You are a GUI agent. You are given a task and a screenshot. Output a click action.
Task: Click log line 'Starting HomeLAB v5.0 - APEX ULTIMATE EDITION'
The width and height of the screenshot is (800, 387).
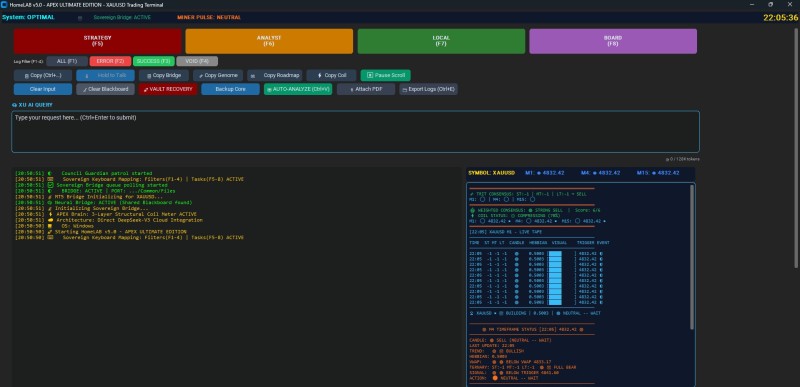click(x=101, y=231)
